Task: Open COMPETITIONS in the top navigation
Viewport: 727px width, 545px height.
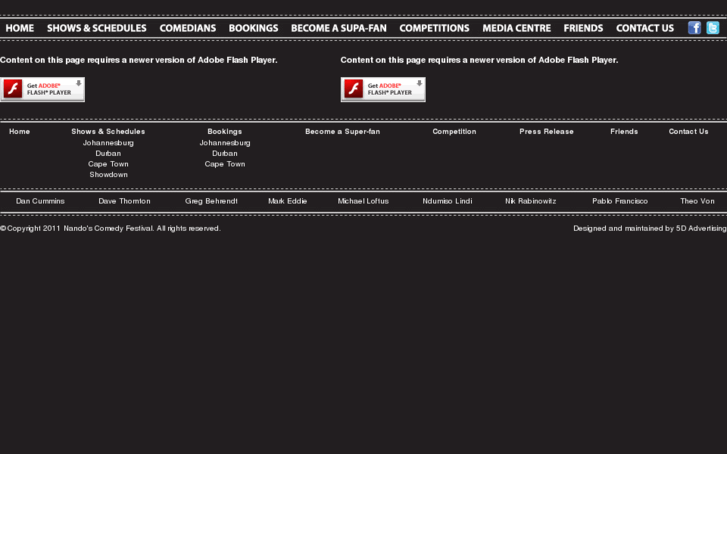Action: 434,28
